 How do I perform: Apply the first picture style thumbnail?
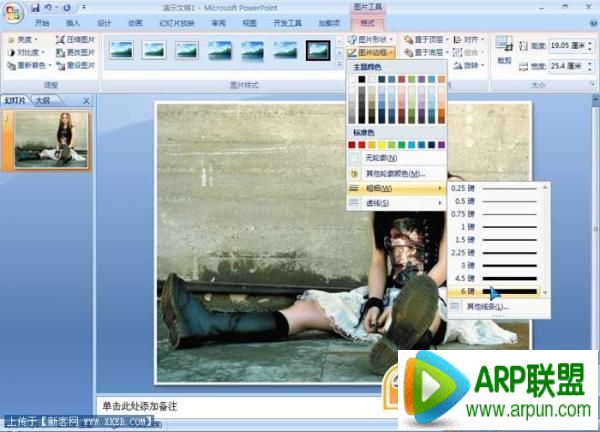pyautogui.click(x=121, y=50)
